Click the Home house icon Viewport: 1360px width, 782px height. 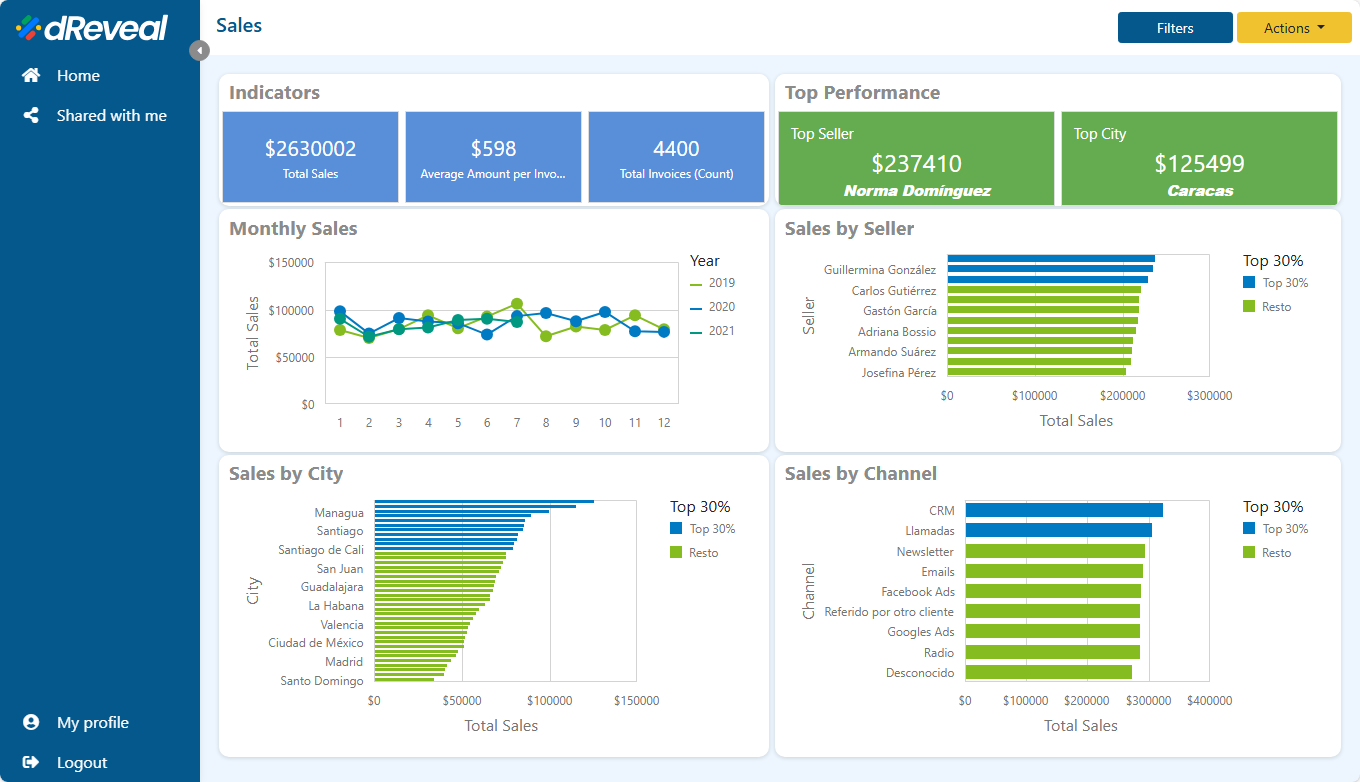(x=31, y=76)
